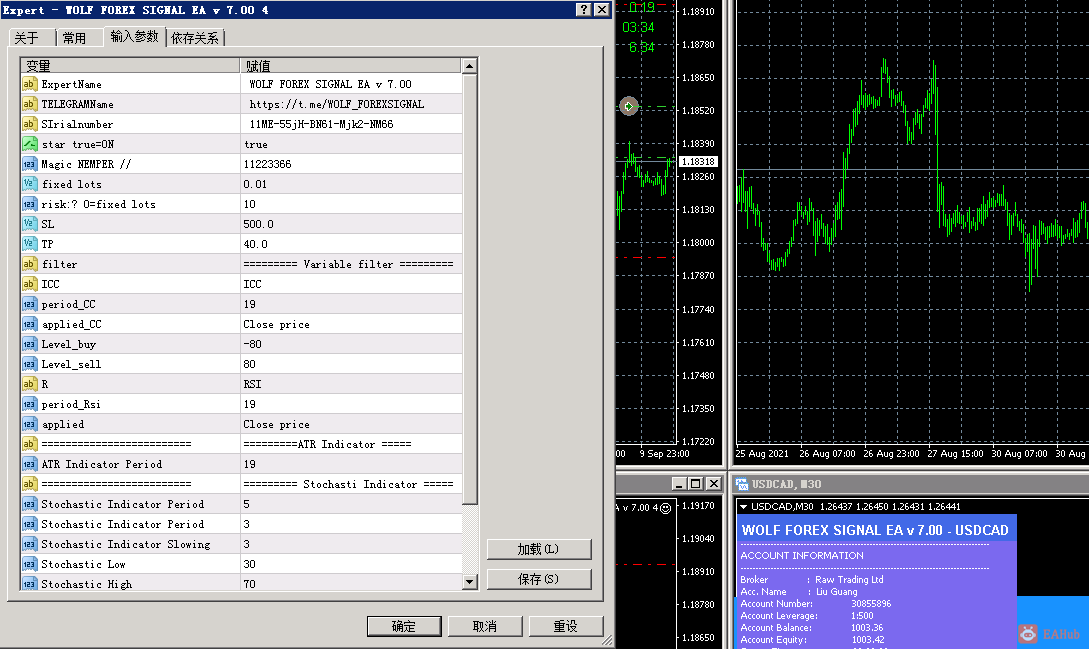Click the double icon beside fixed lots
The width and height of the screenshot is (1089, 649).
pyautogui.click(x=29, y=184)
